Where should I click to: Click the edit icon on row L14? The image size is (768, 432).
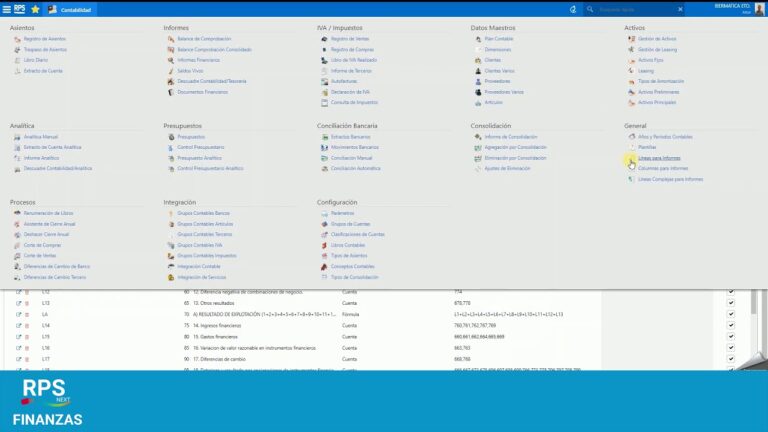(x=18, y=325)
